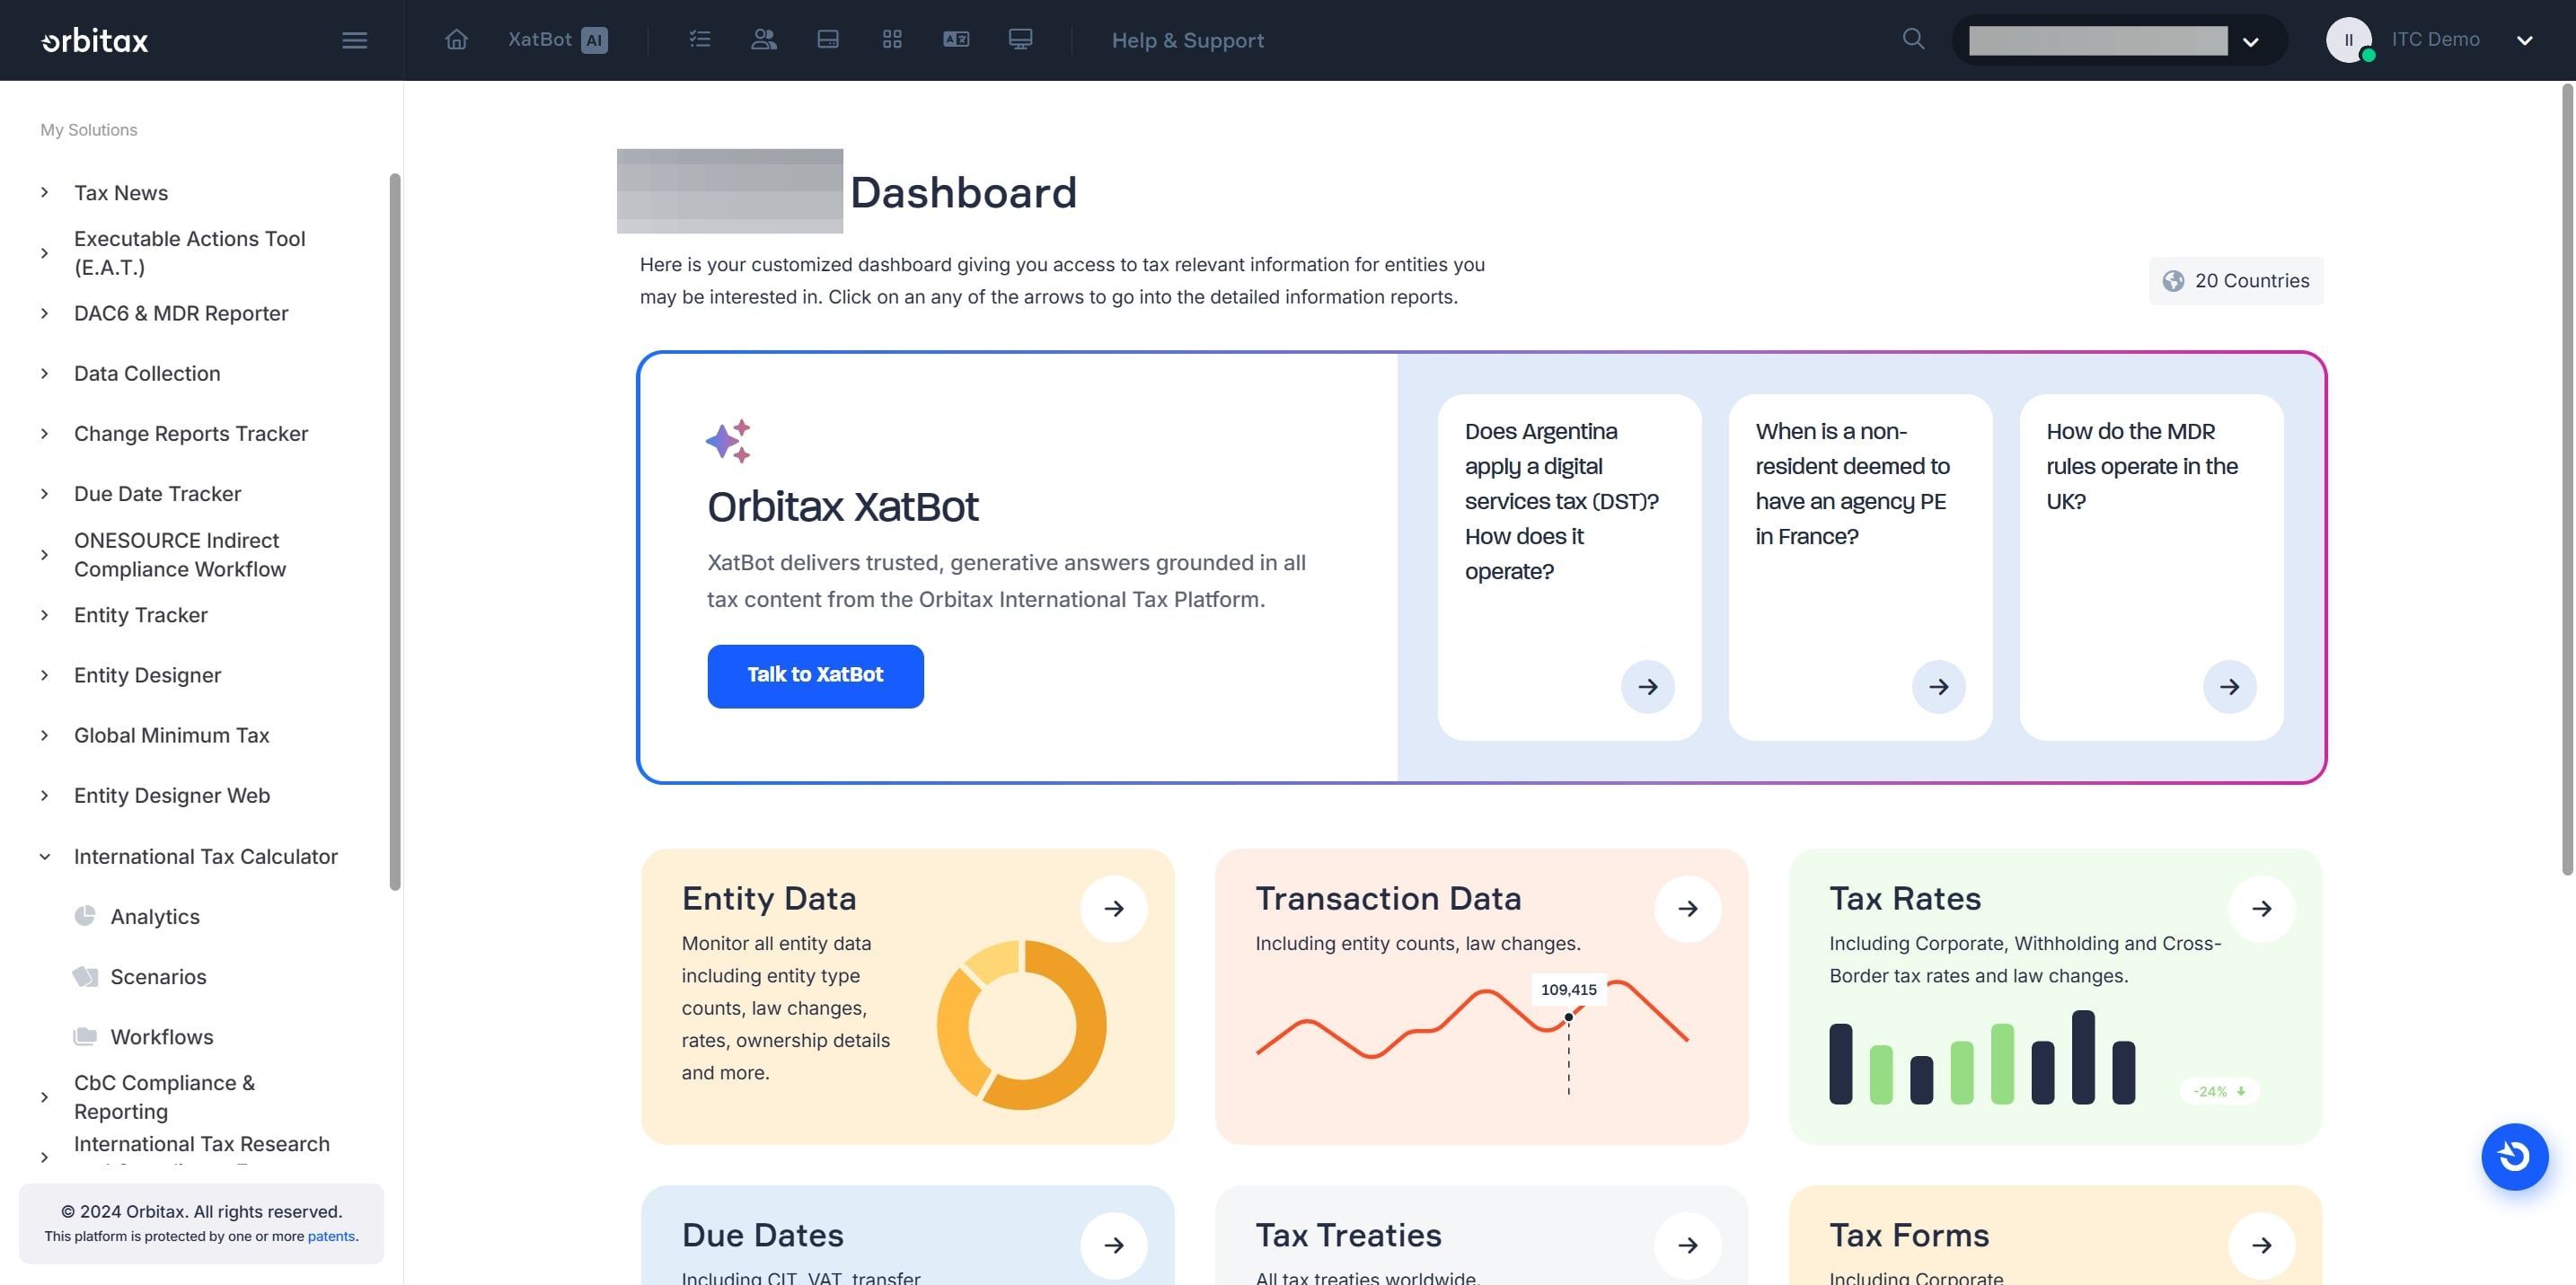Click the ITC Demo user avatar

pos(2348,40)
